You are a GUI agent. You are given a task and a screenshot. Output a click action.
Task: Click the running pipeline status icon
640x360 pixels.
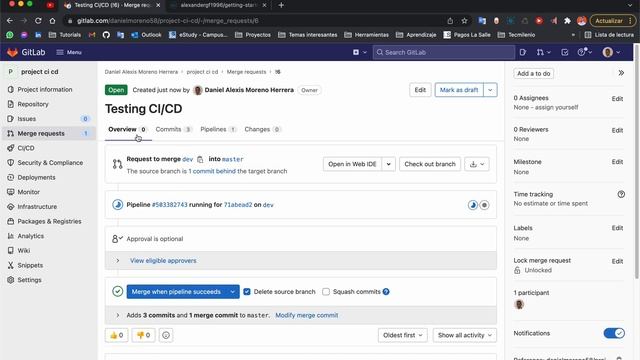(x=118, y=204)
